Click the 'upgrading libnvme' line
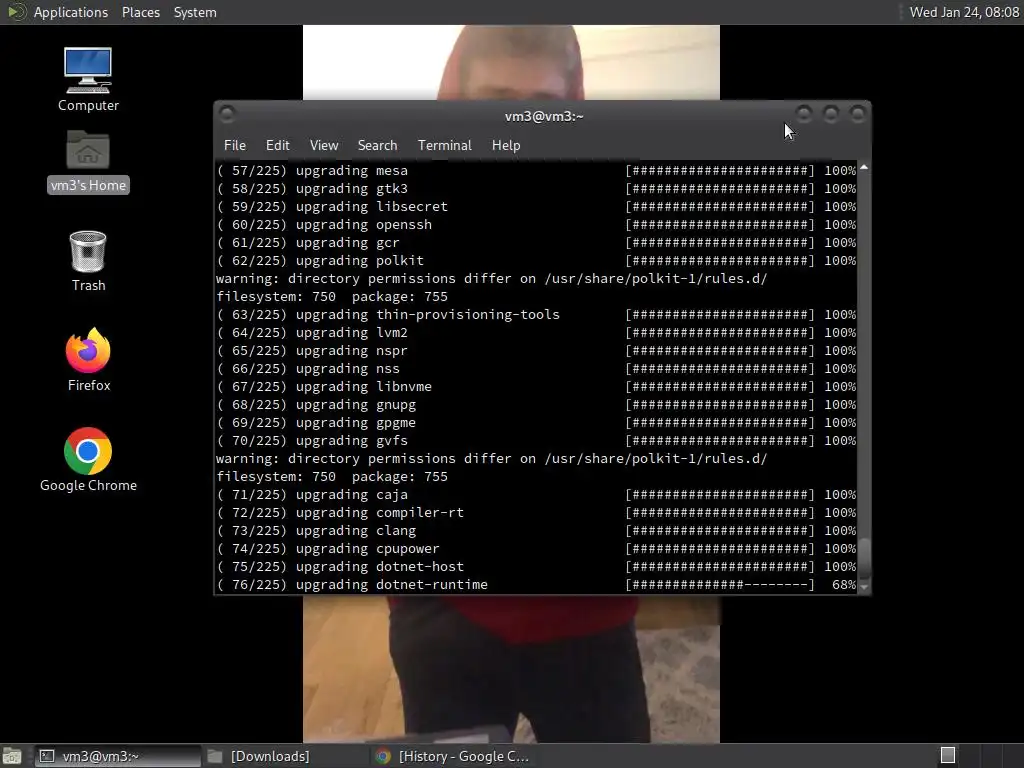This screenshot has width=1024, height=768. [536, 387]
